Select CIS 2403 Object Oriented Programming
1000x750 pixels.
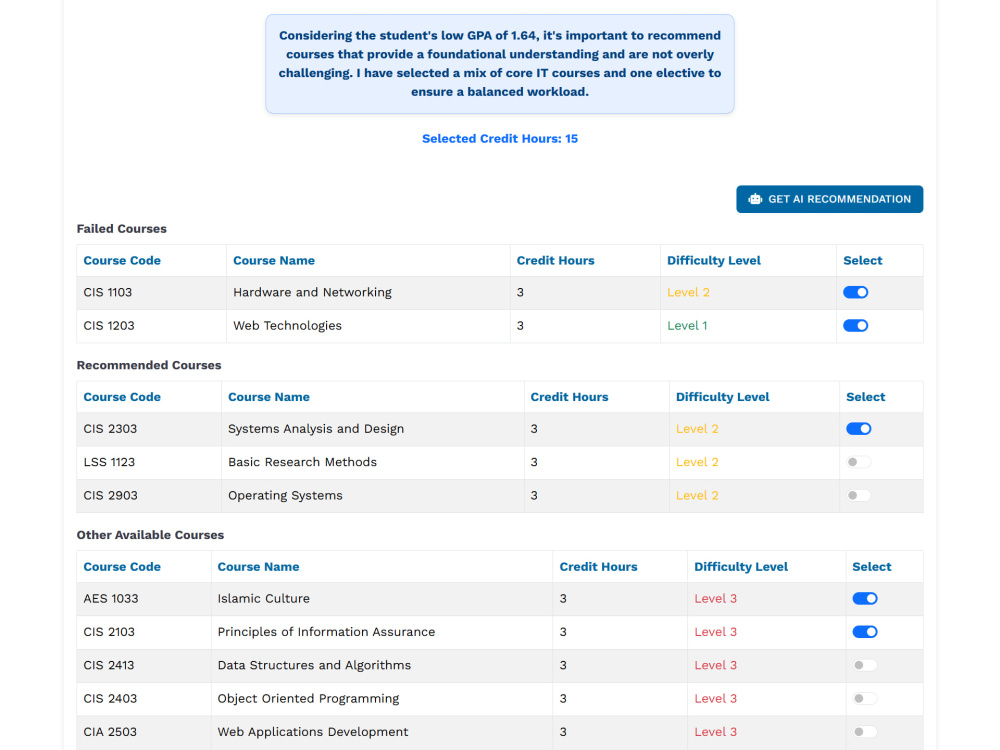point(865,698)
